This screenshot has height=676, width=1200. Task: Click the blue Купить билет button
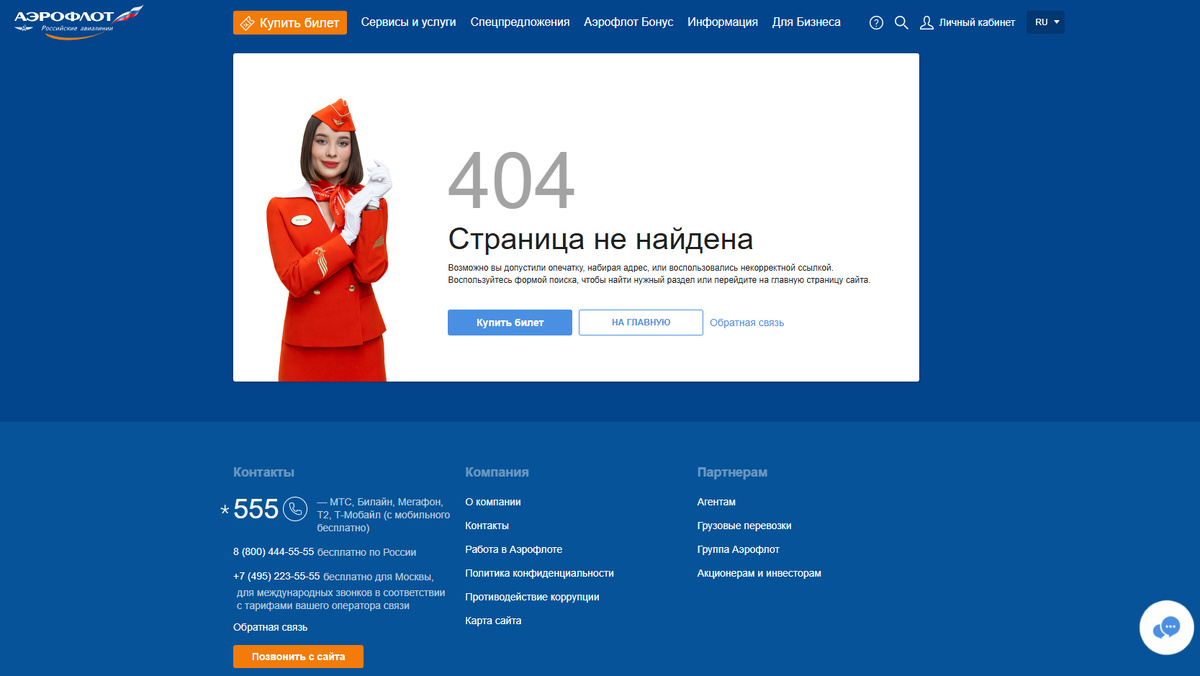click(510, 322)
